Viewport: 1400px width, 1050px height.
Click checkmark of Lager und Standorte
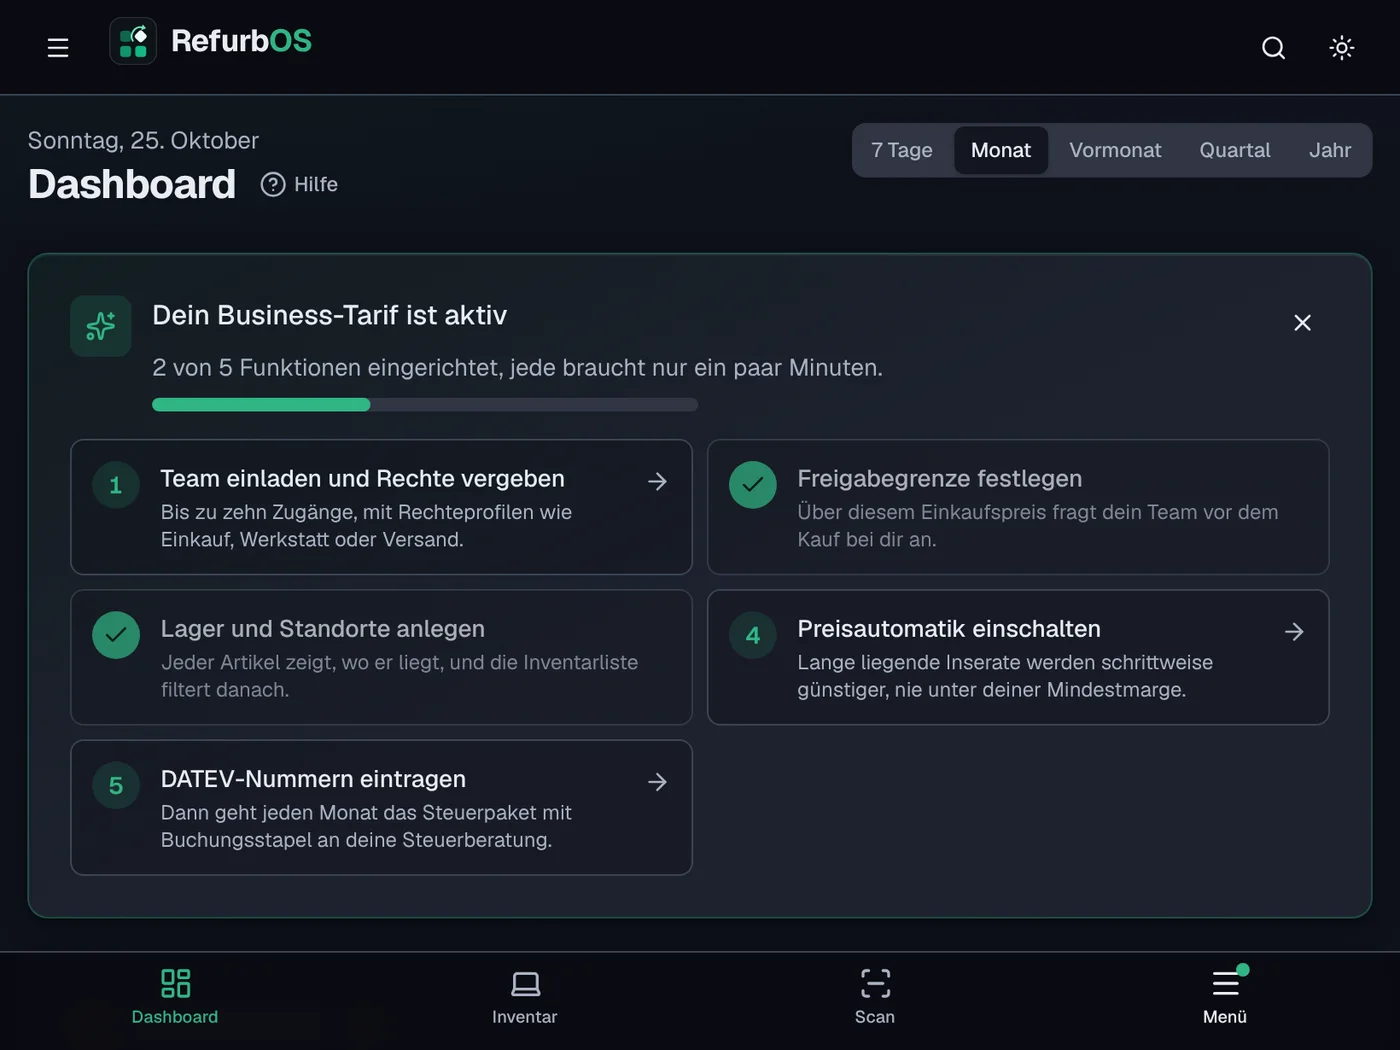tap(116, 635)
